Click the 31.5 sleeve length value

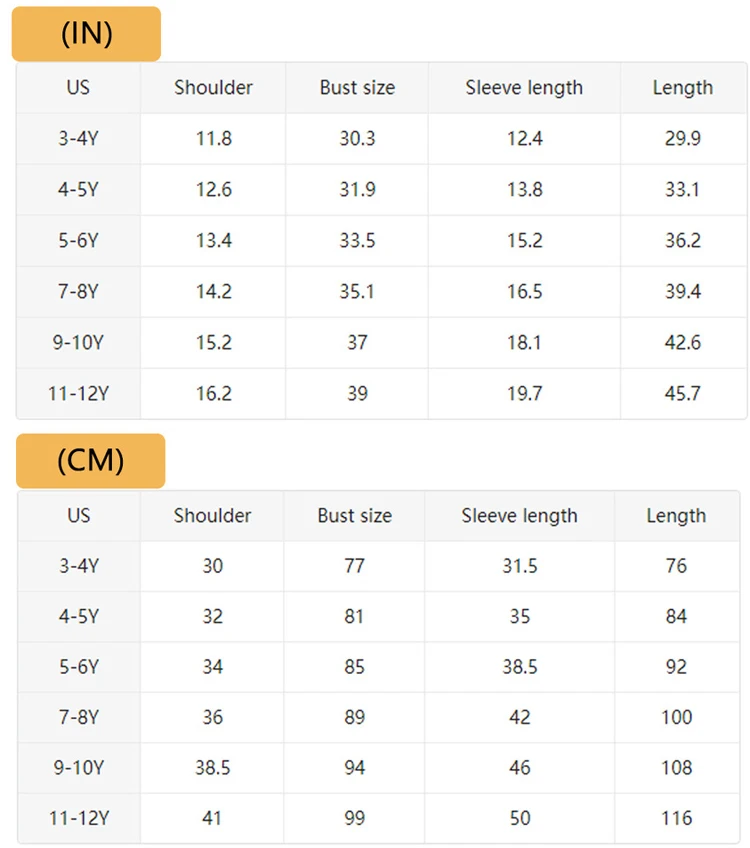[519, 566]
